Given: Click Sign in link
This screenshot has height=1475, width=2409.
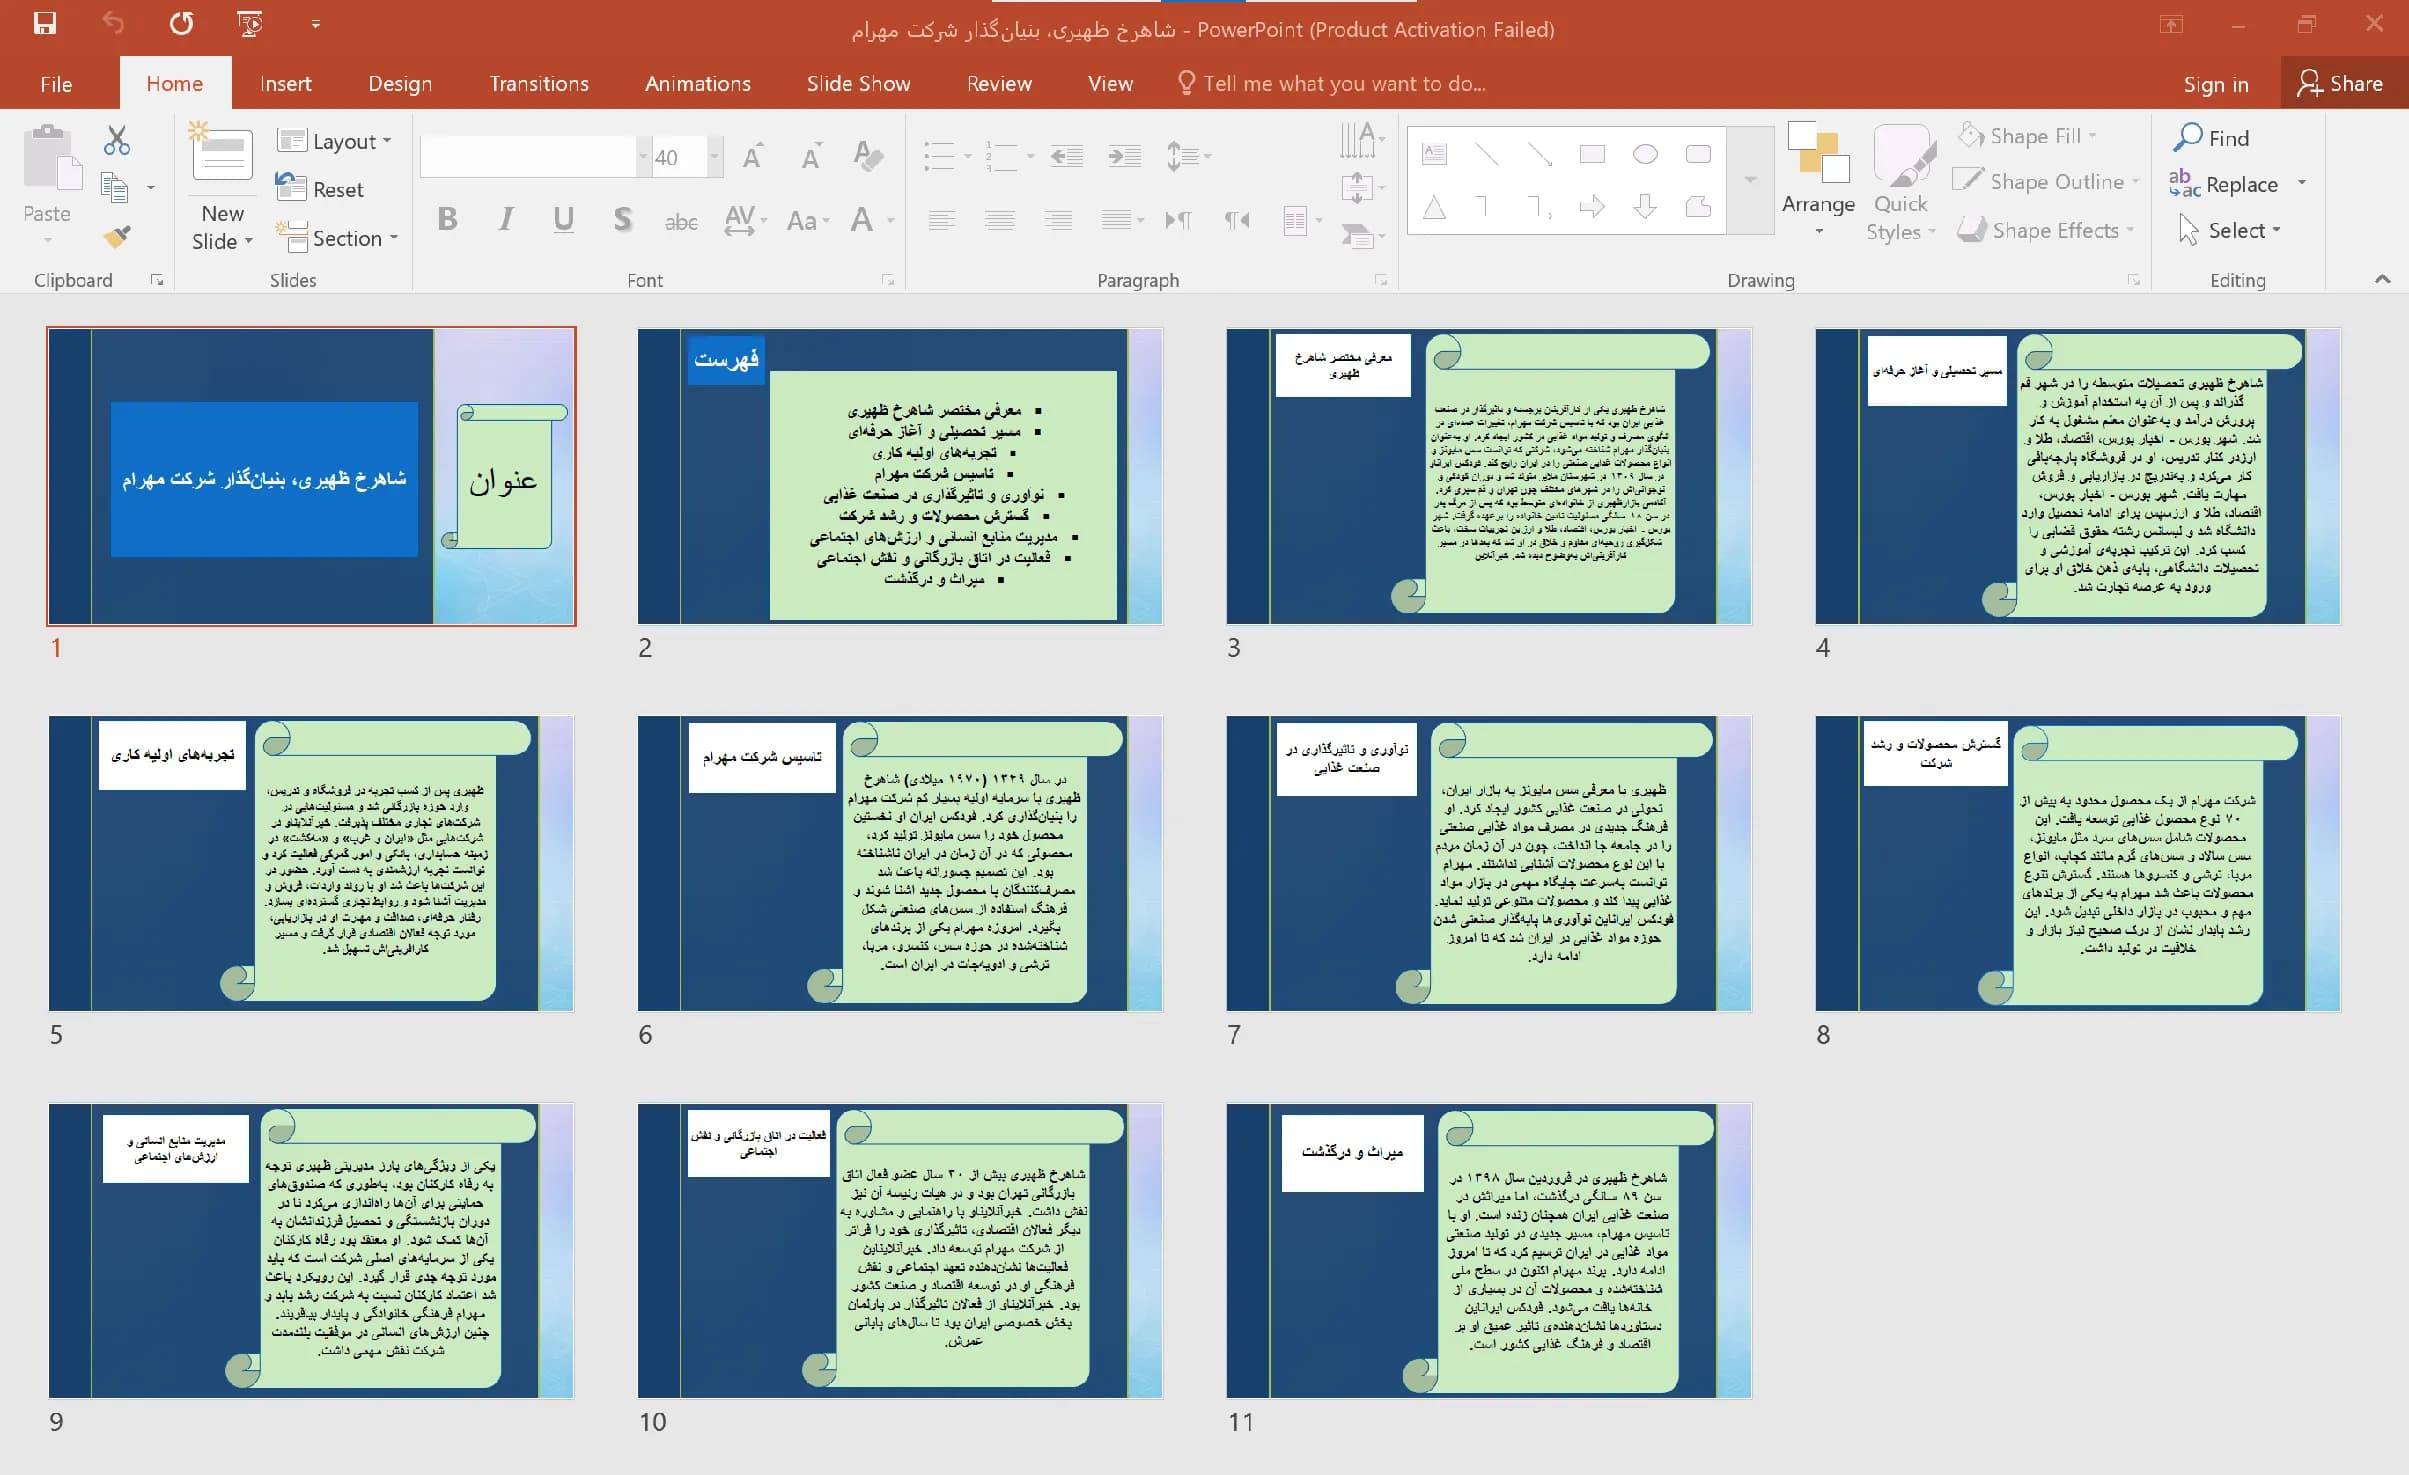Looking at the screenshot, I should pyautogui.click(x=2216, y=84).
